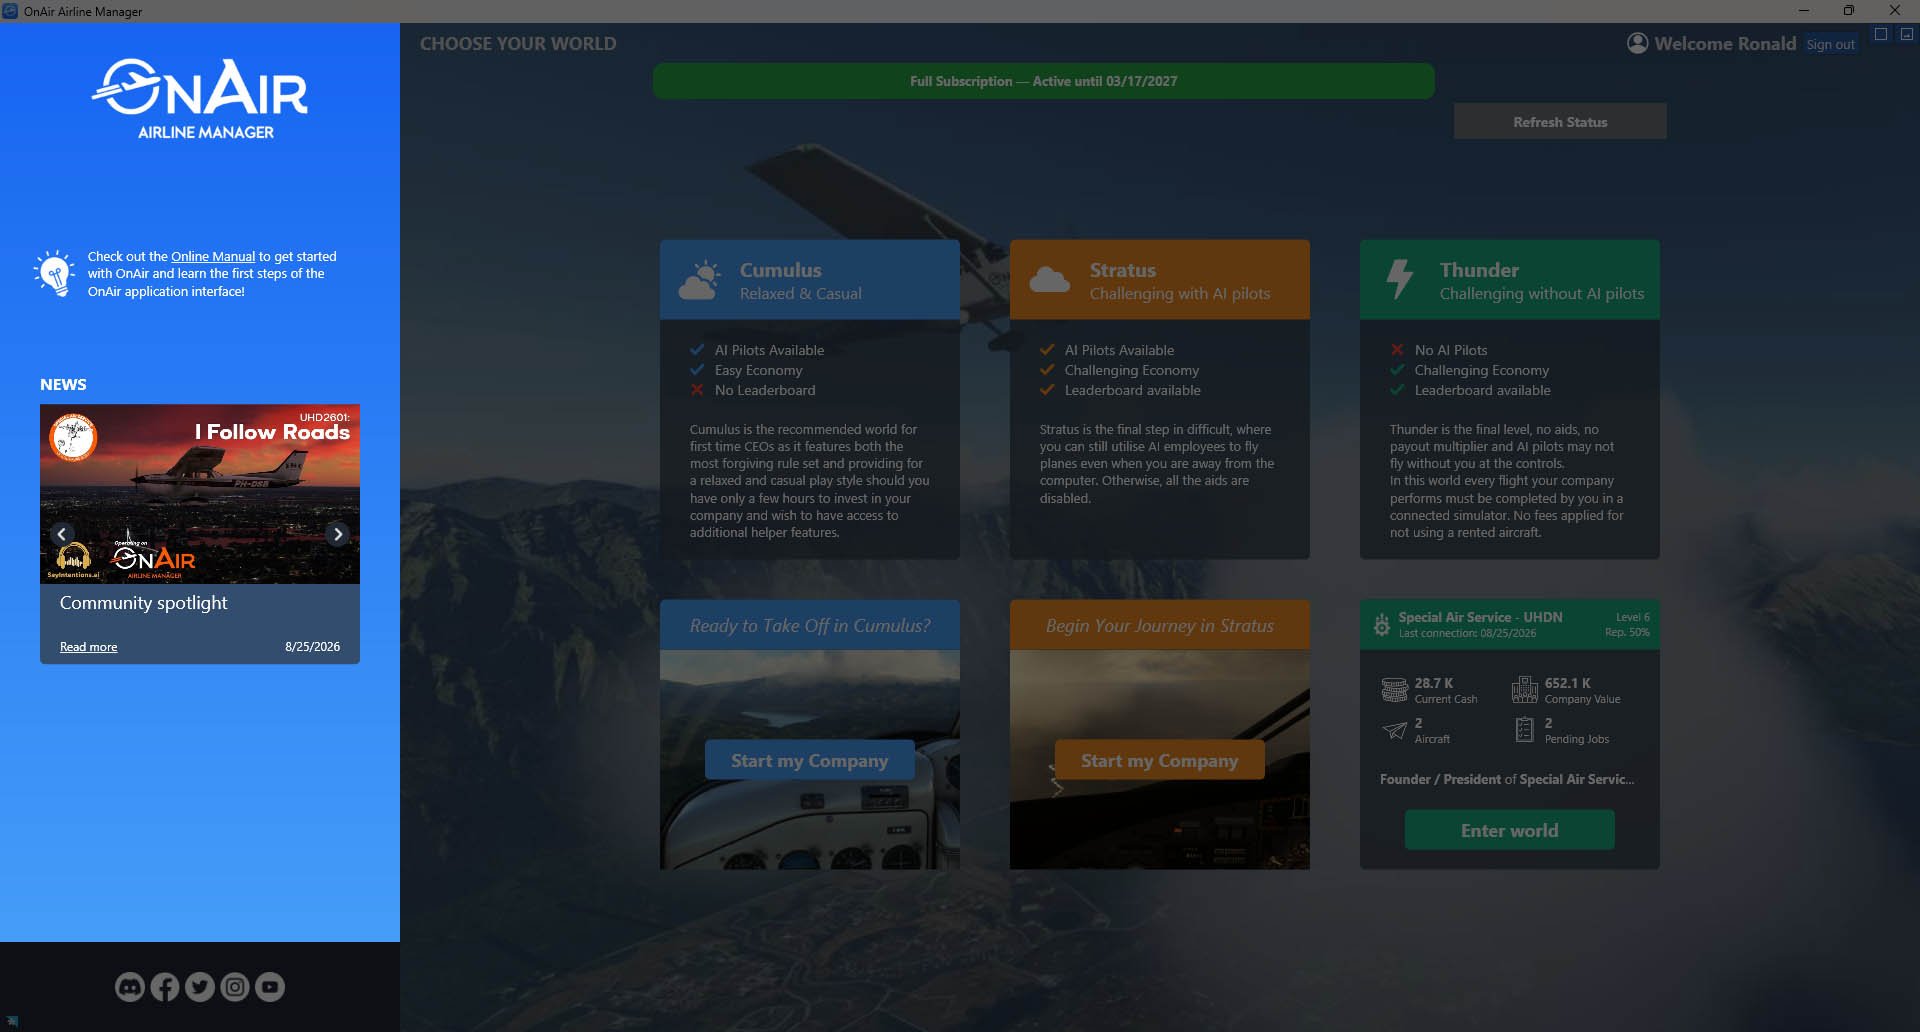
Task: Click the Stratus cloud icon
Action: tap(1049, 280)
